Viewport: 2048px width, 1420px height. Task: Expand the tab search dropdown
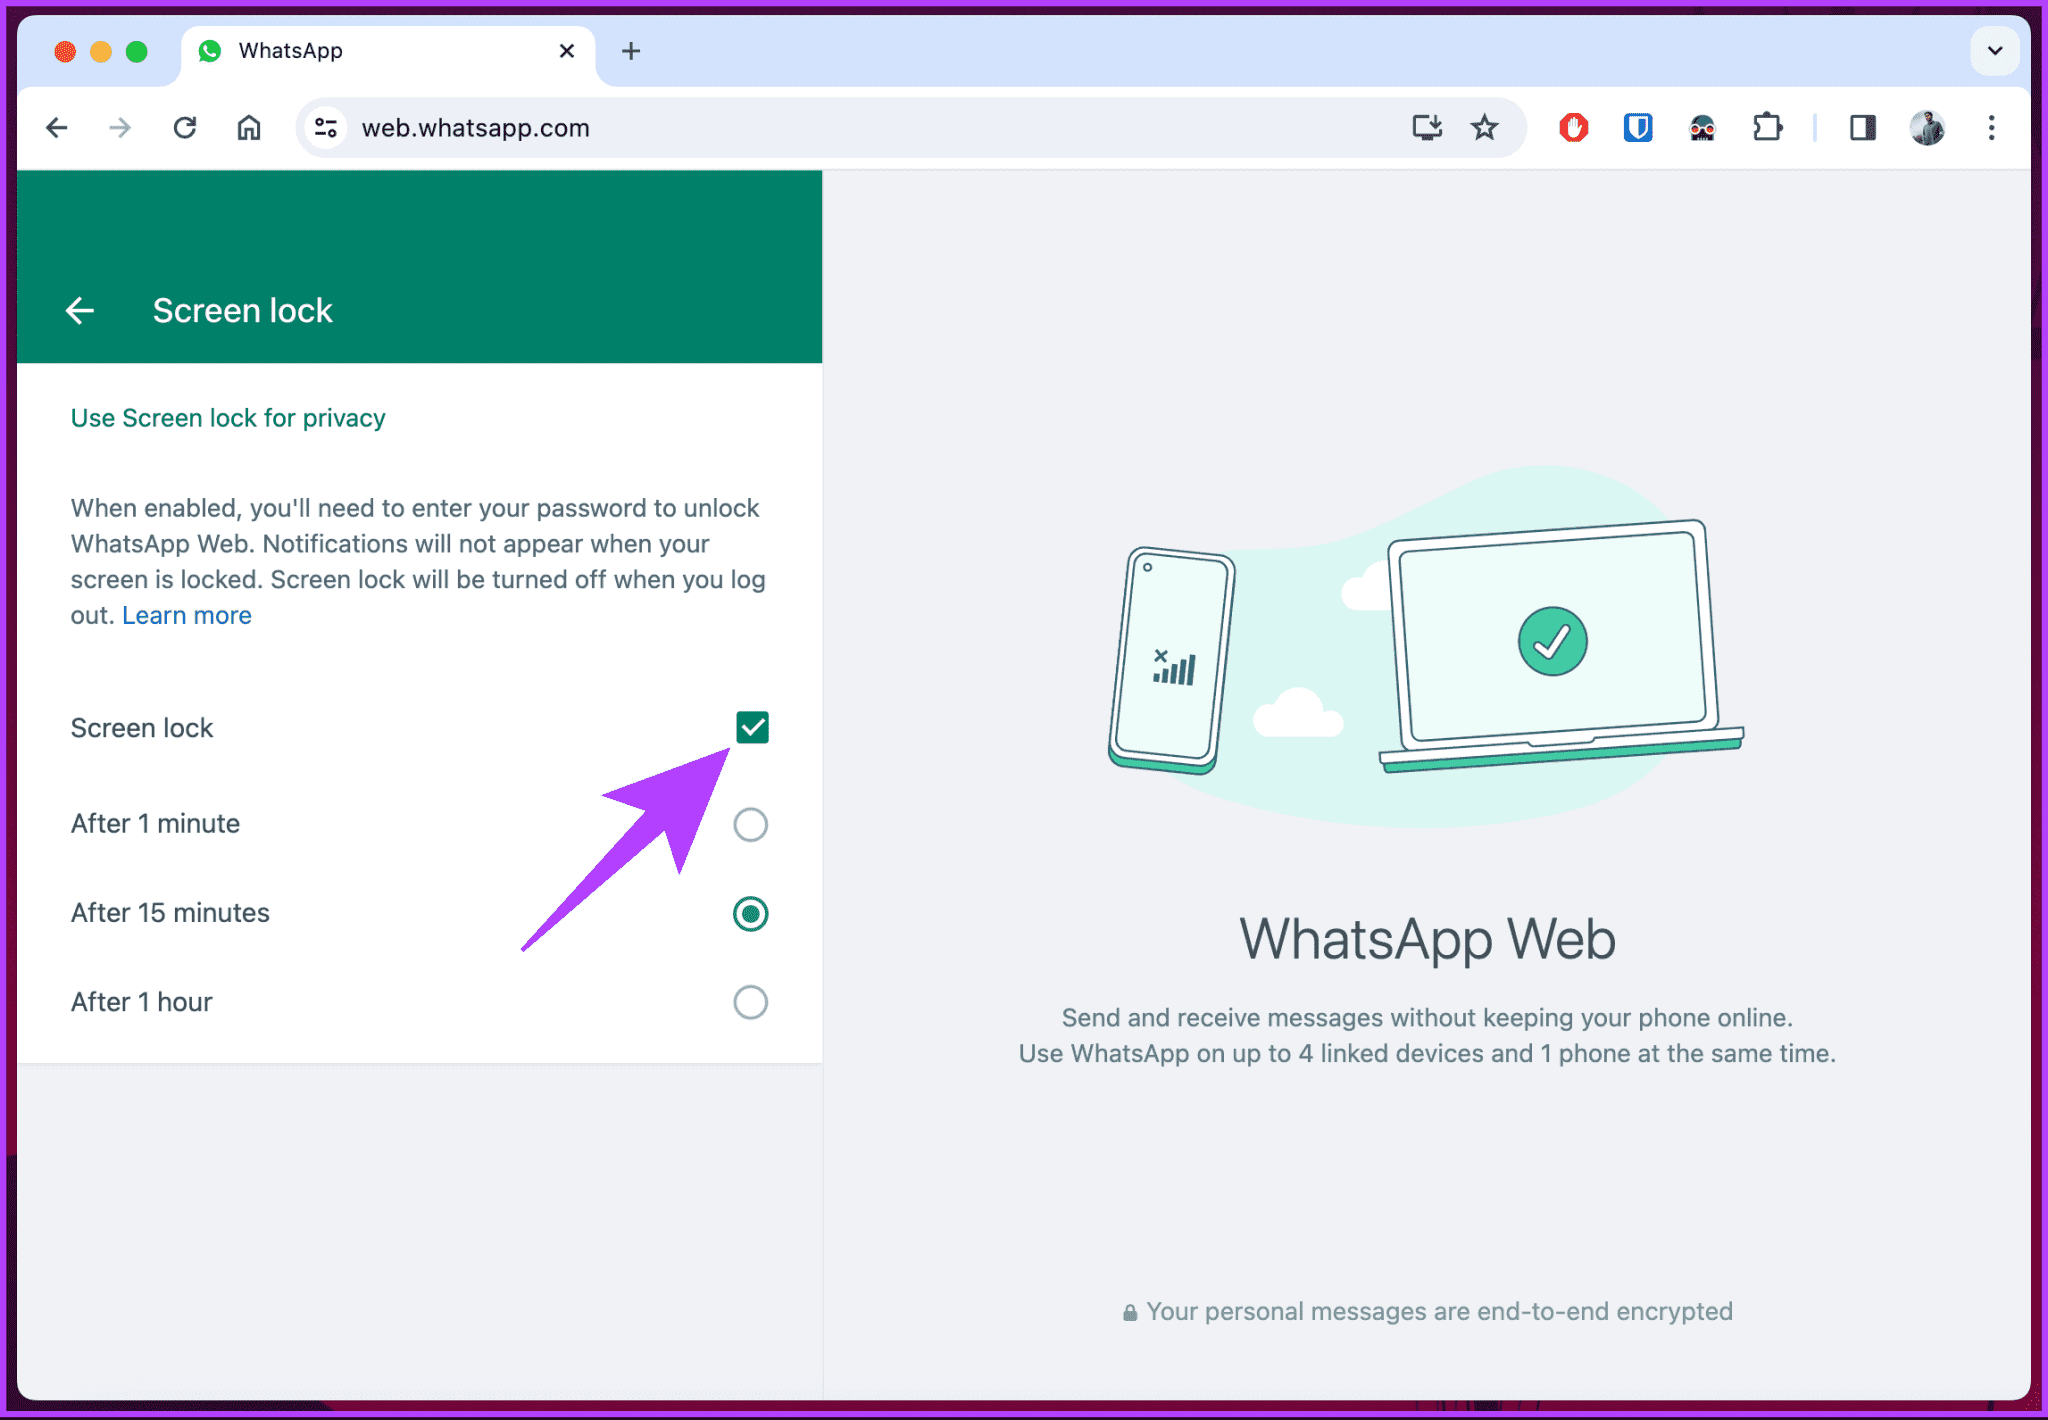click(1994, 51)
